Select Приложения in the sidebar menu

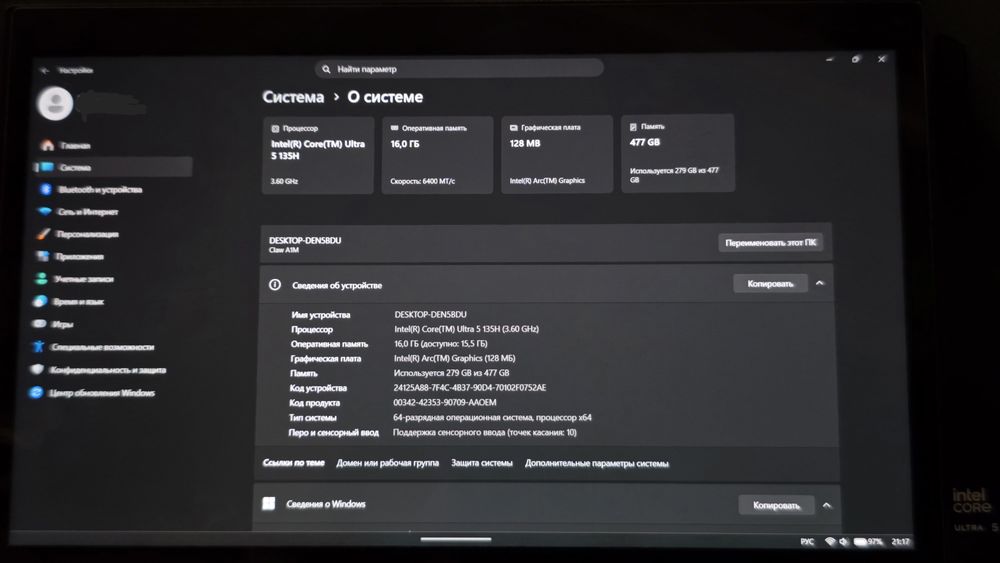click(x=80, y=256)
